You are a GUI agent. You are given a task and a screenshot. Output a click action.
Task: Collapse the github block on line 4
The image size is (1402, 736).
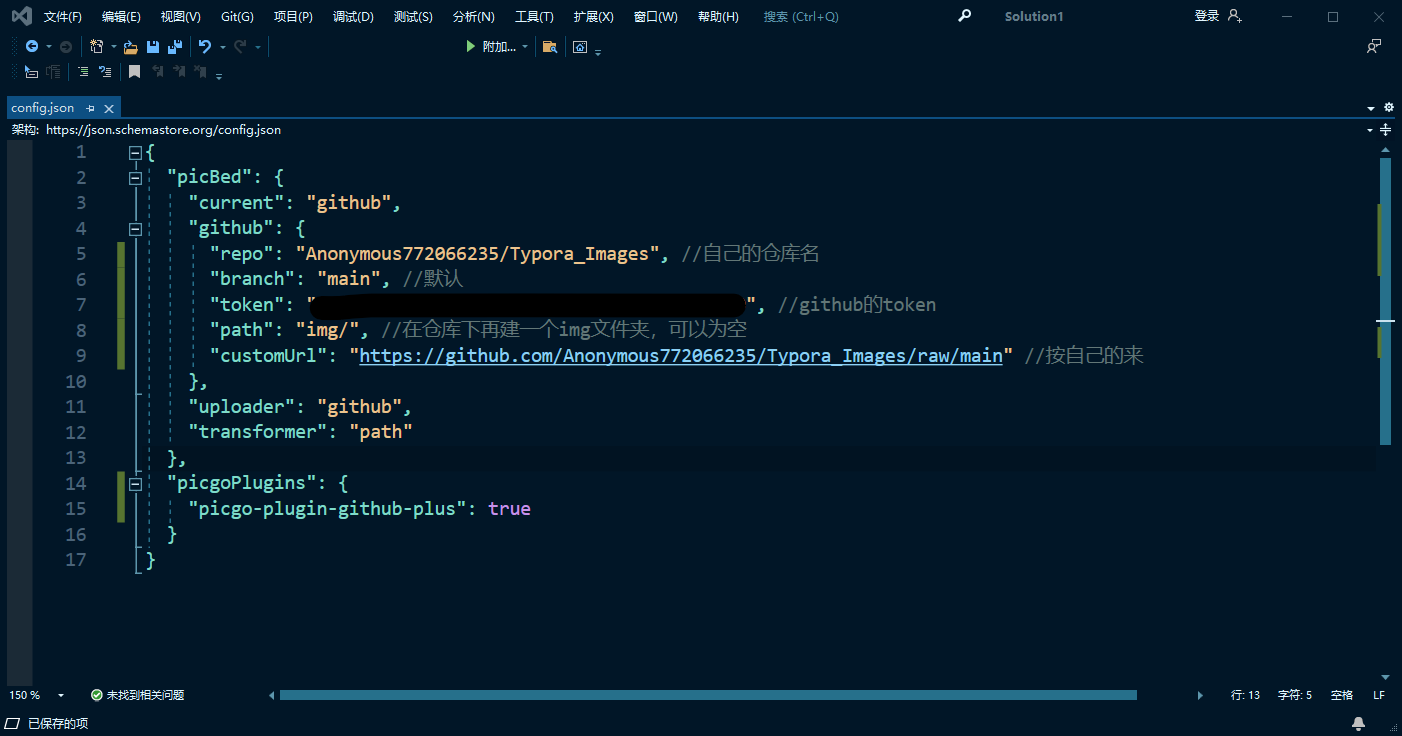[135, 229]
